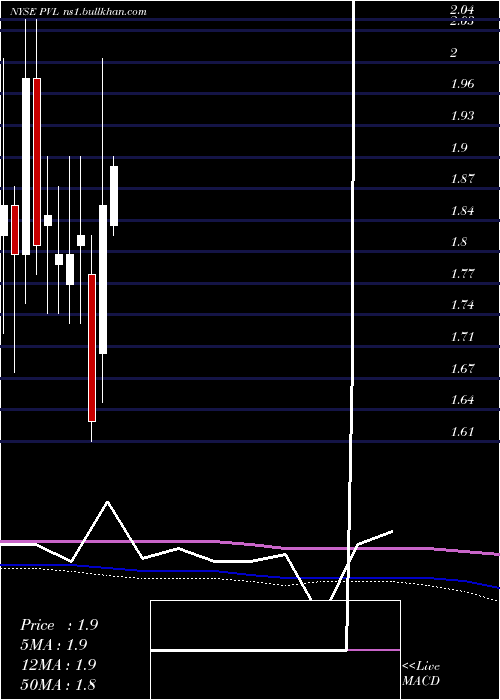Click the 'Price : 1.9' readout
This screenshot has height=700, width=500.
(x=59, y=625)
